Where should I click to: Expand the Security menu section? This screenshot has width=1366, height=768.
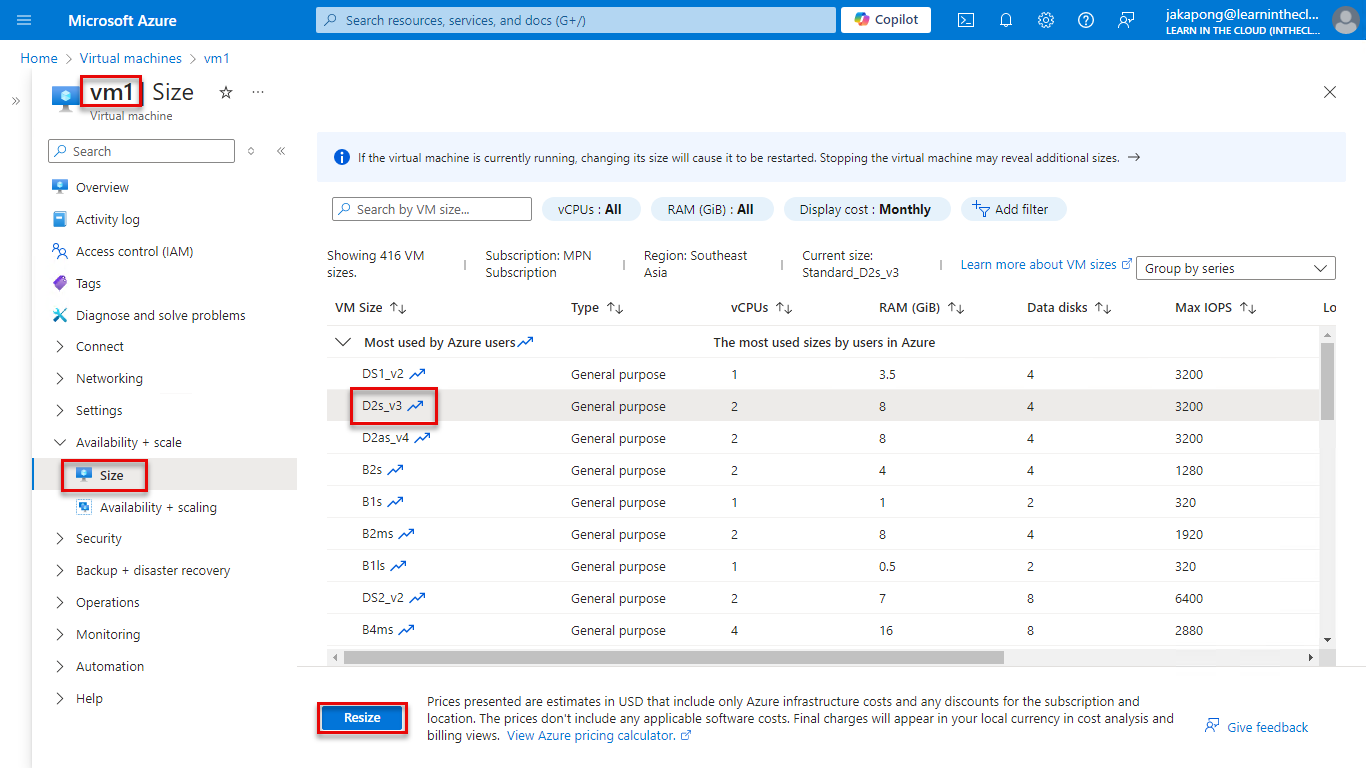coord(60,539)
